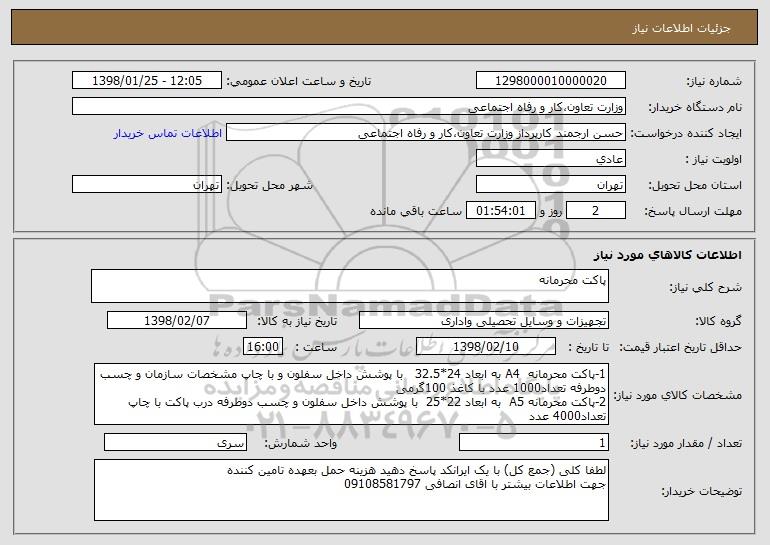Viewport: 770px width, 545px height.
Task: Click the label گروه کالا
Action: point(718,322)
